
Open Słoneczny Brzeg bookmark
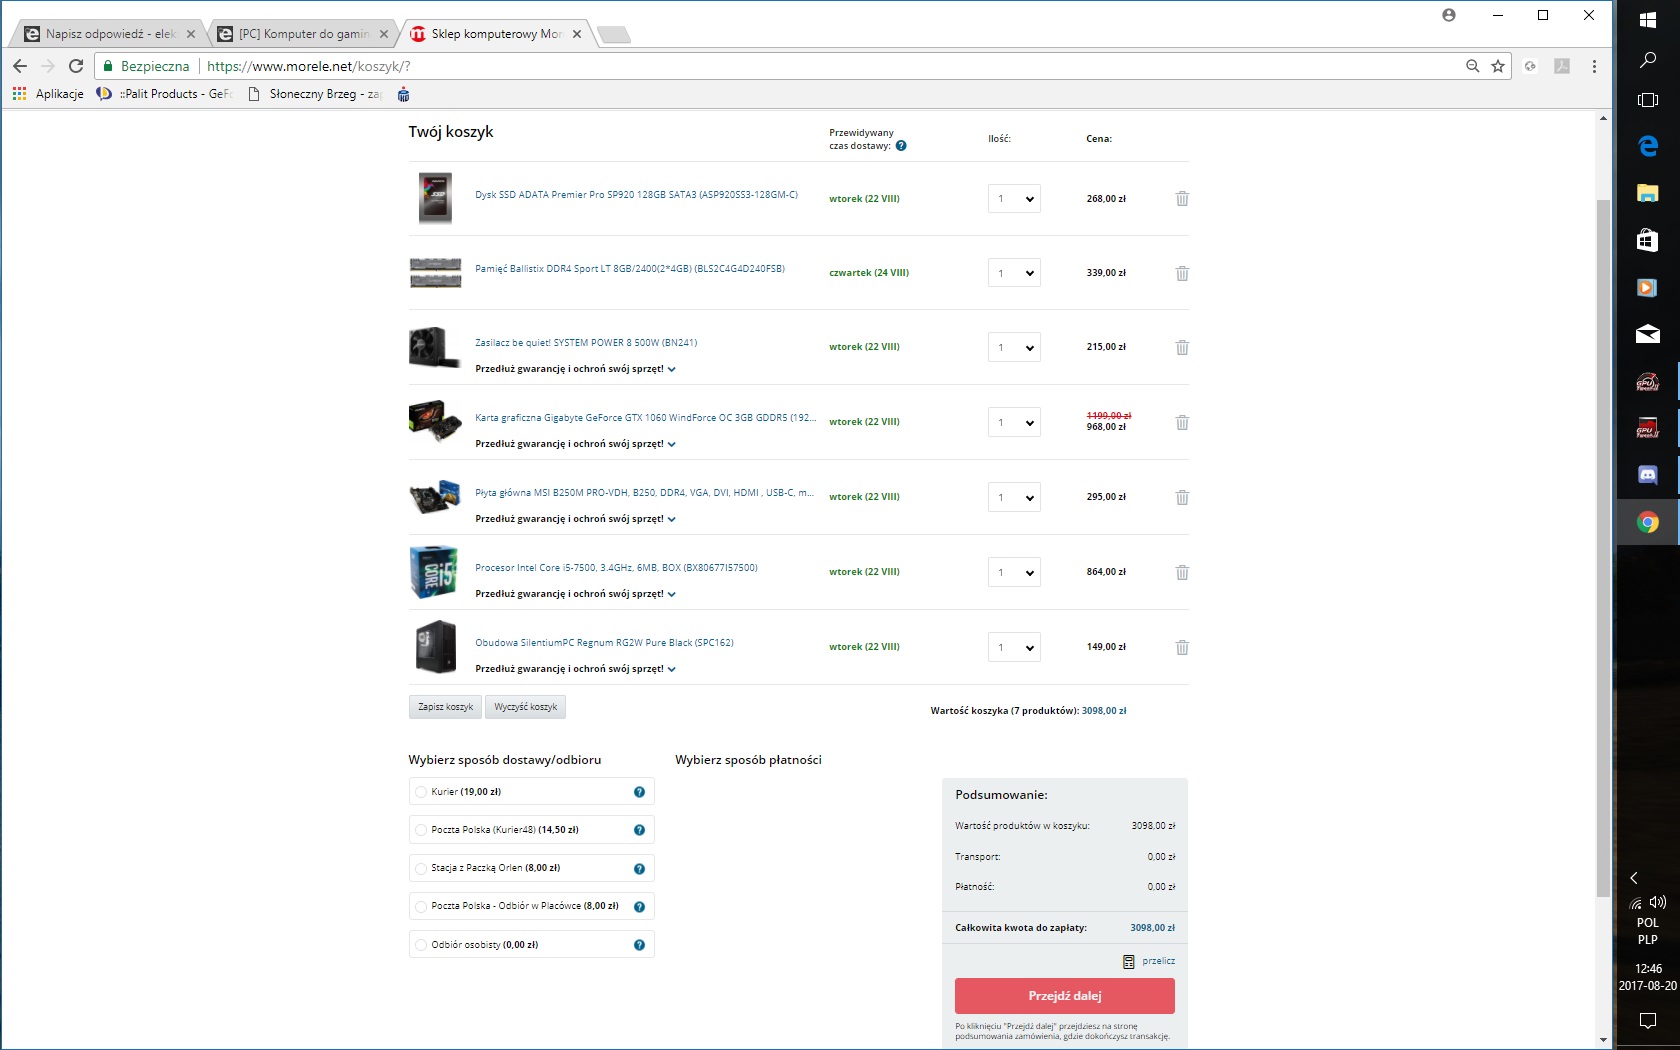[315, 94]
